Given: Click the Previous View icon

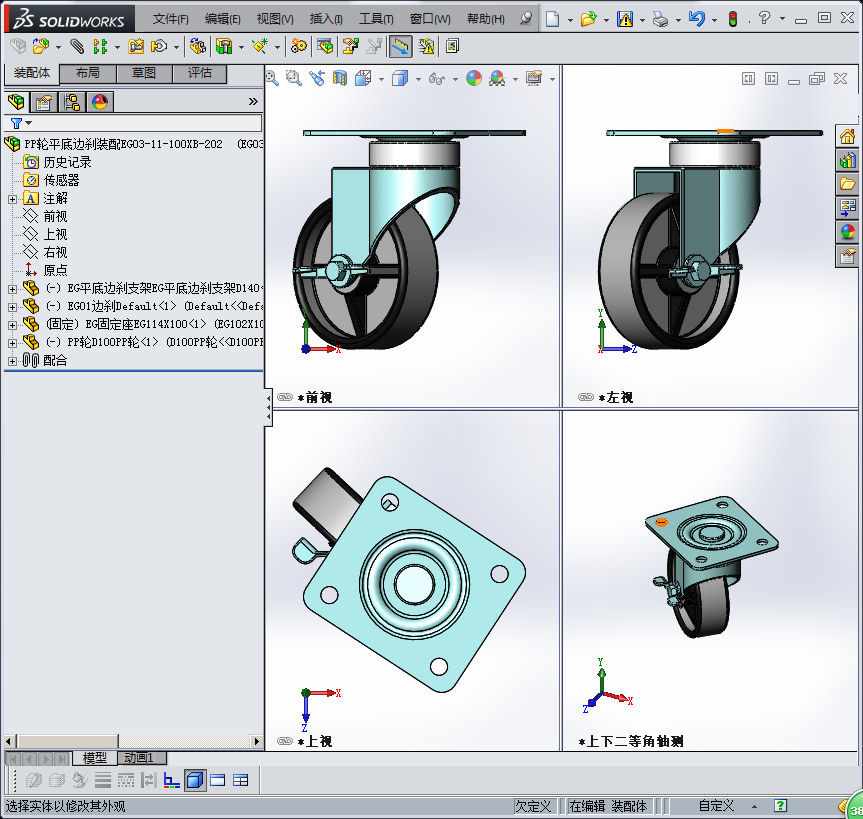Looking at the screenshot, I should pos(317,79).
